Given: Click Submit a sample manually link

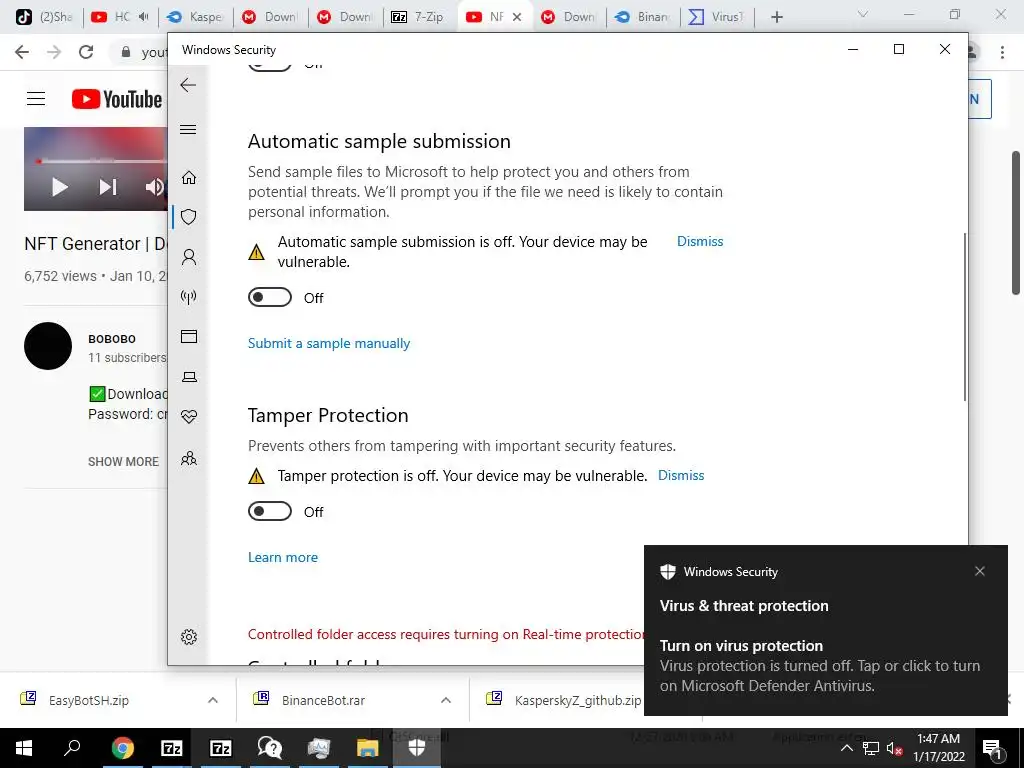Looking at the screenshot, I should point(328,344).
